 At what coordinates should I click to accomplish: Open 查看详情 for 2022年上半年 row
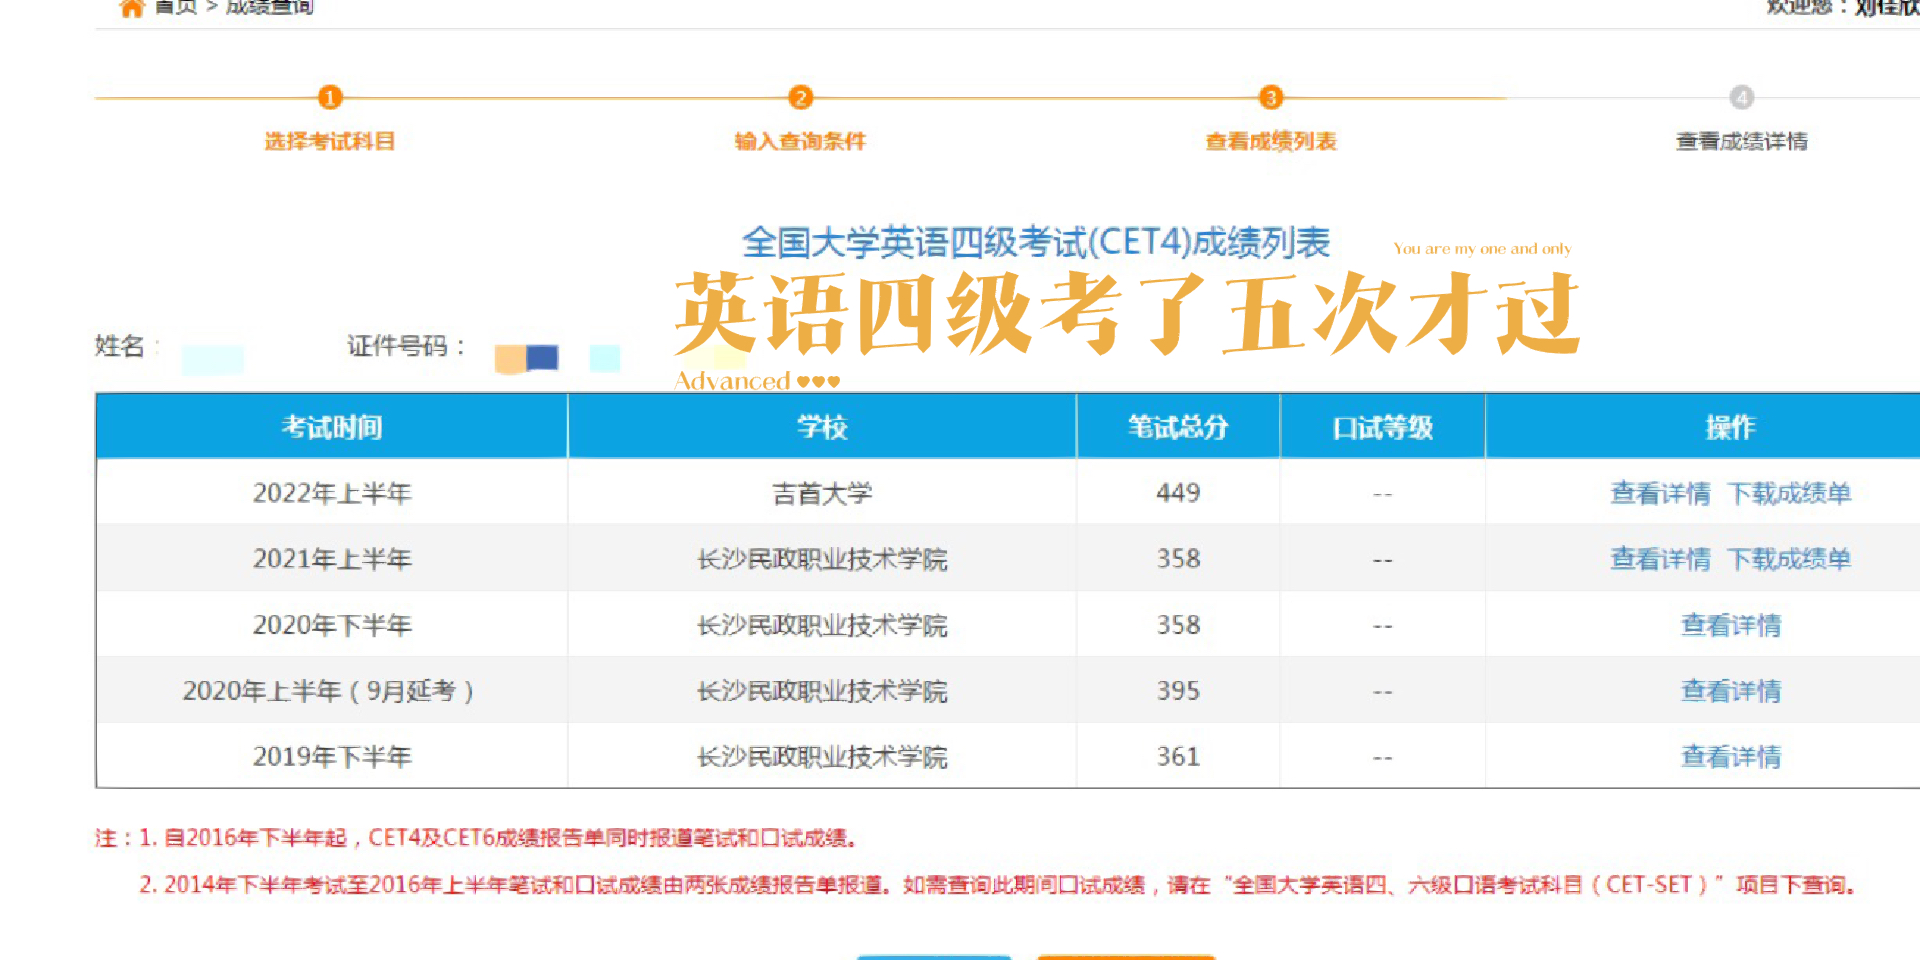pyautogui.click(x=1660, y=493)
